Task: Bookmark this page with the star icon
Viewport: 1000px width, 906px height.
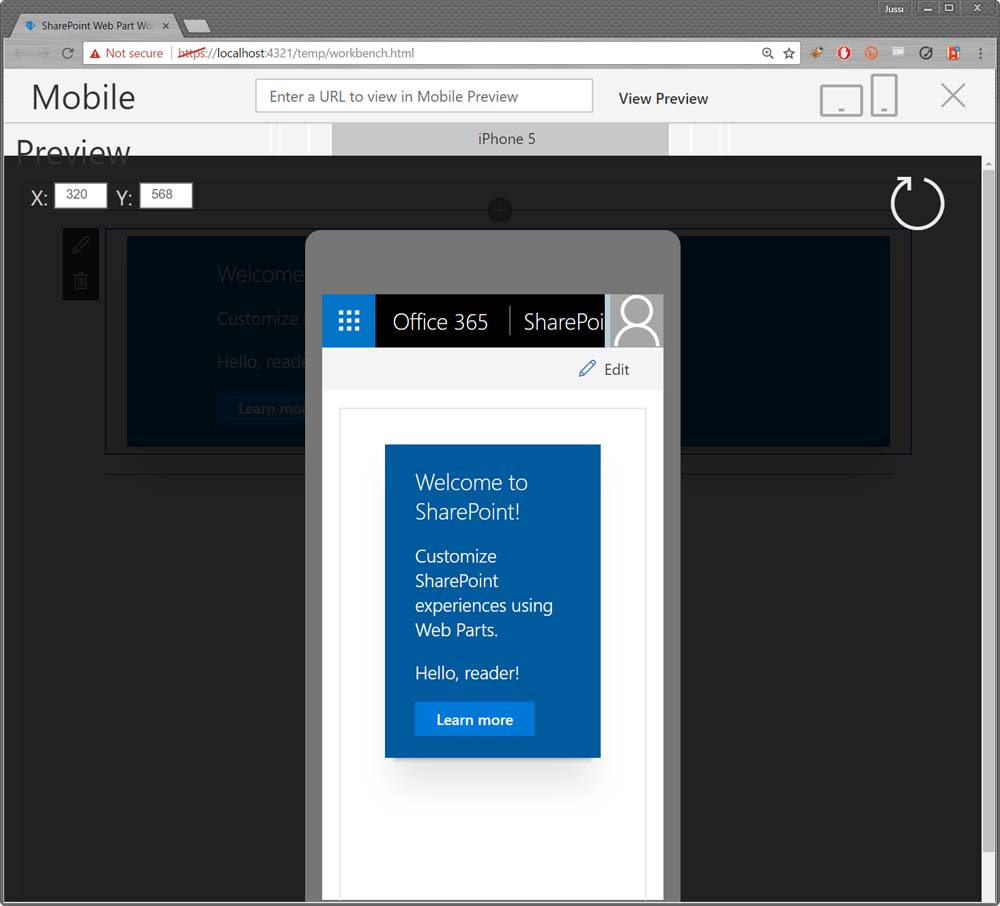Action: coord(789,54)
